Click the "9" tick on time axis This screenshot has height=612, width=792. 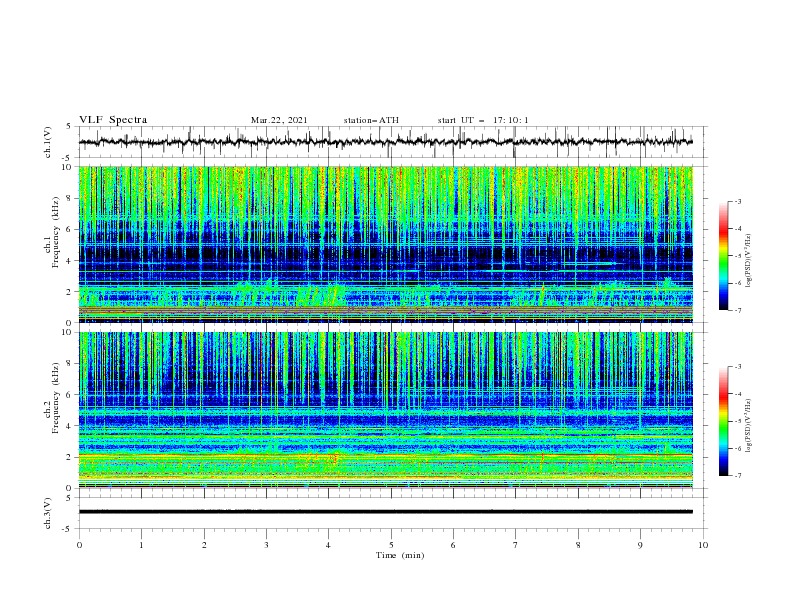click(640, 545)
